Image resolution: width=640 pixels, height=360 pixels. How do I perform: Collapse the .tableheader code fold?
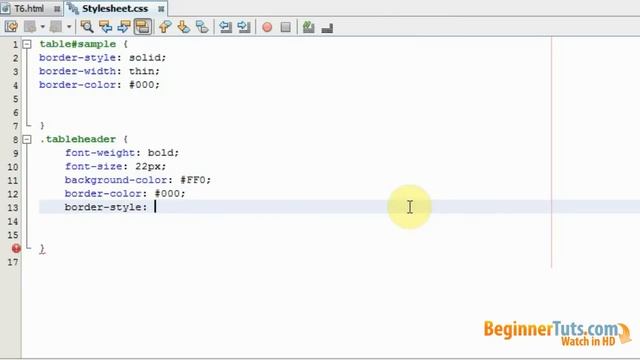[27, 139]
